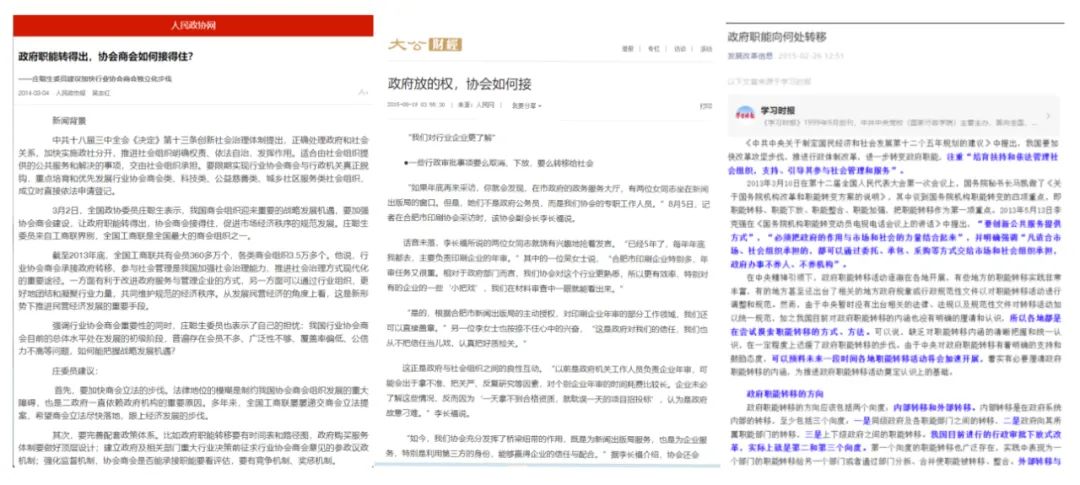
Task: Click the 人民政协网 red header banner
Action: (194, 25)
